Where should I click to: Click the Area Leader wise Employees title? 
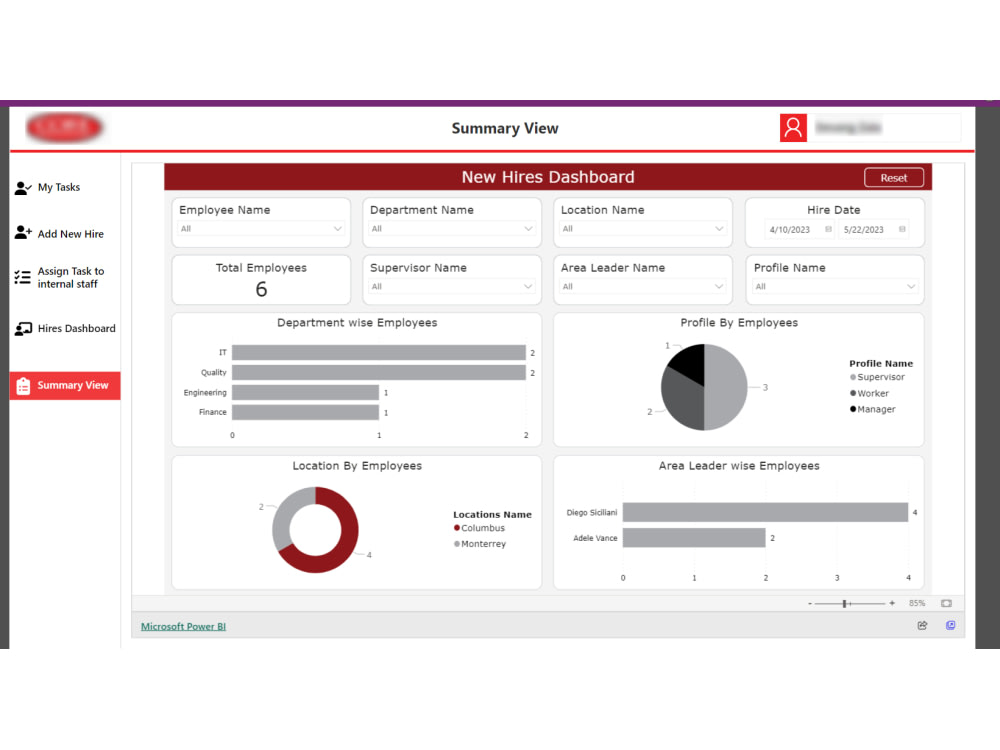pyautogui.click(x=739, y=466)
